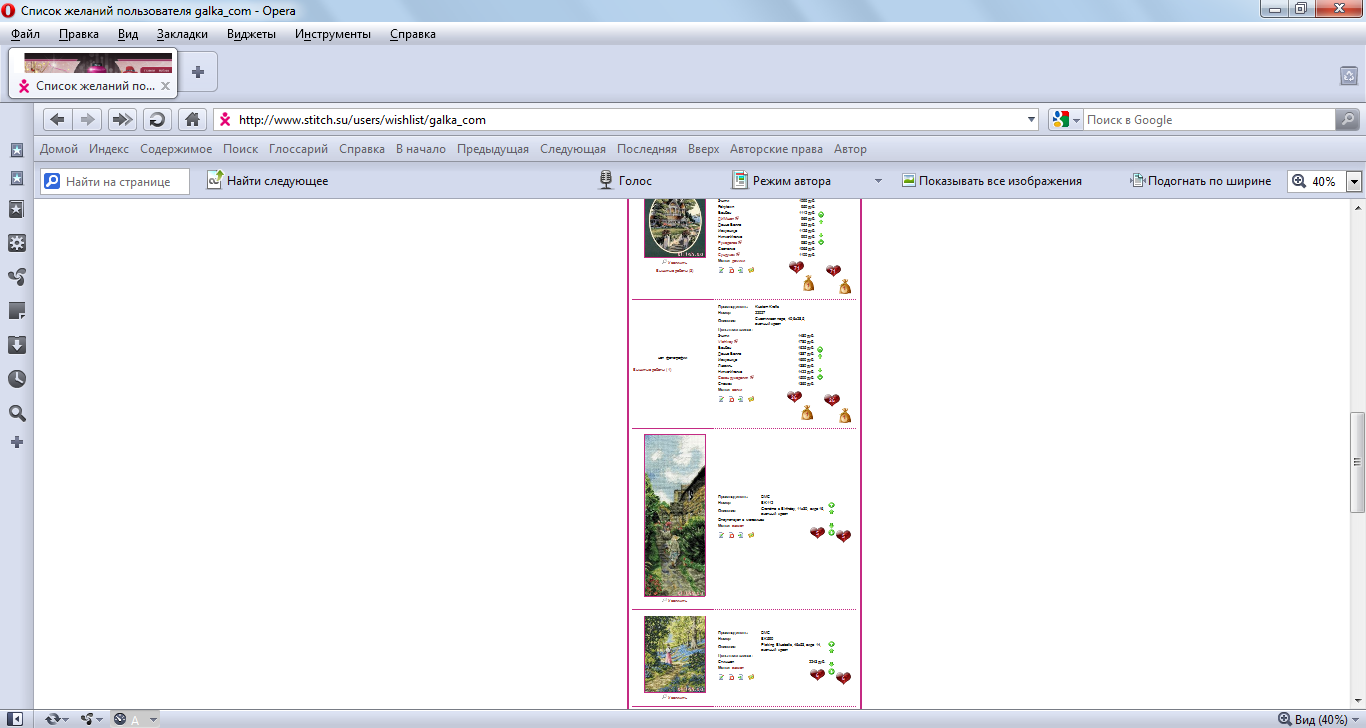Open the 'Закладки' menu
The width and height of the screenshot is (1366, 728).
pyautogui.click(x=182, y=34)
